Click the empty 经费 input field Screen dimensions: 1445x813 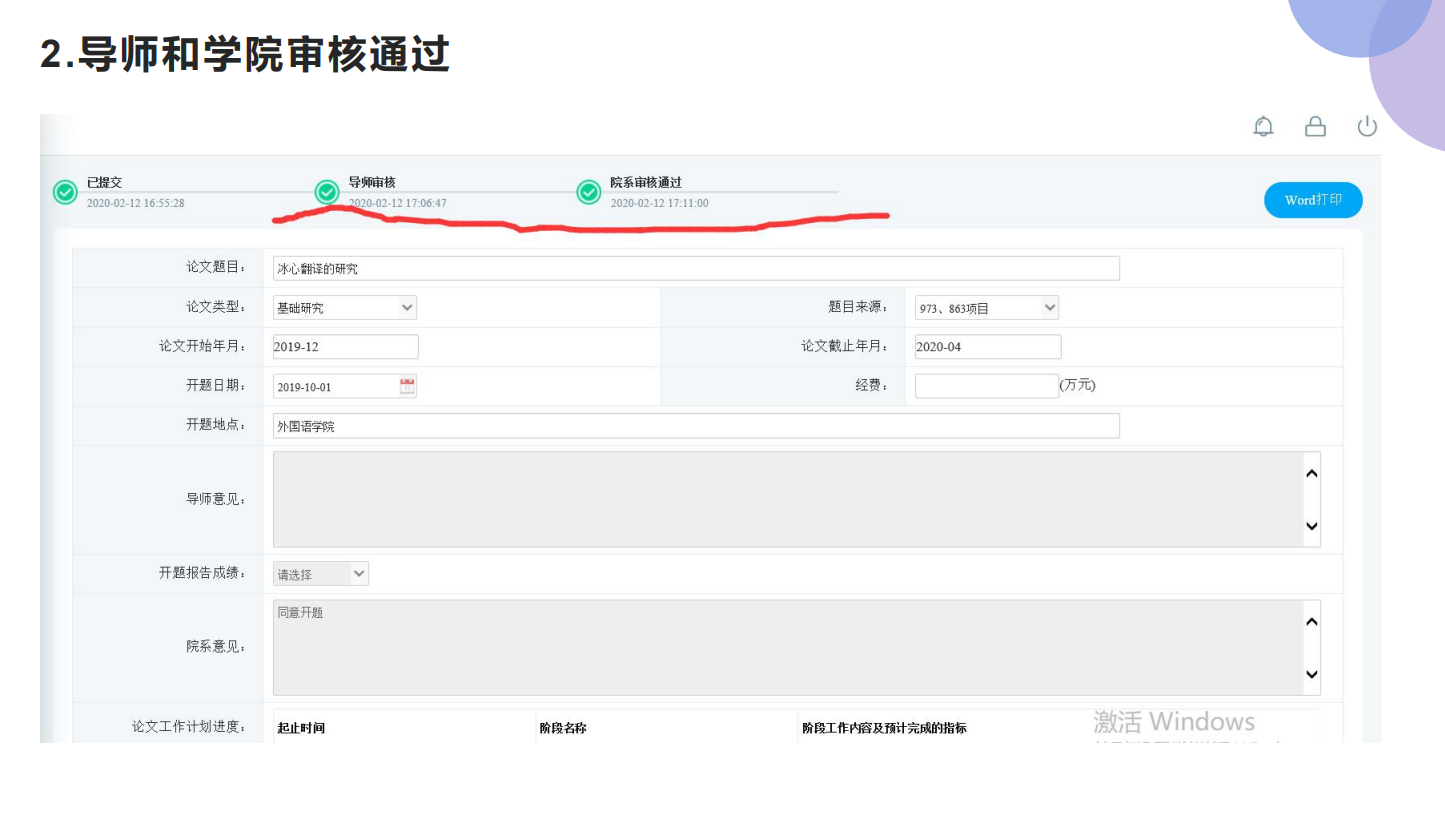(986, 386)
